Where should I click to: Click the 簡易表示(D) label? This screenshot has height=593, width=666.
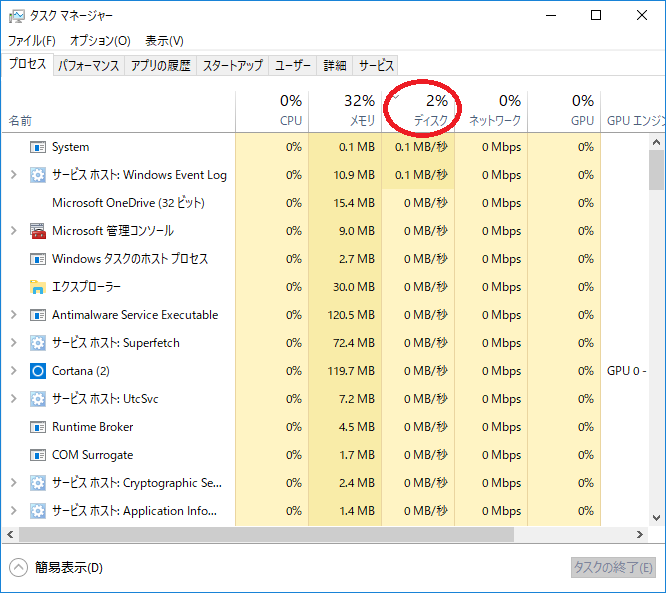pyautogui.click(x=69, y=568)
